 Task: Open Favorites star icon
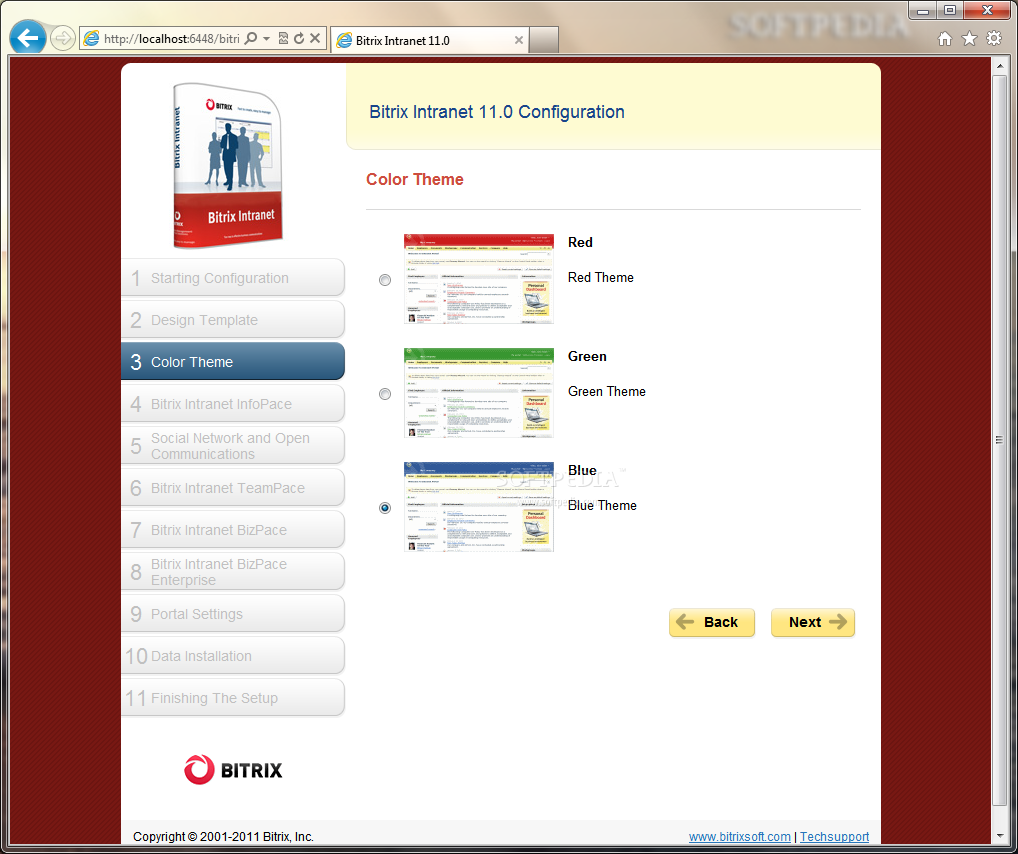(x=969, y=39)
